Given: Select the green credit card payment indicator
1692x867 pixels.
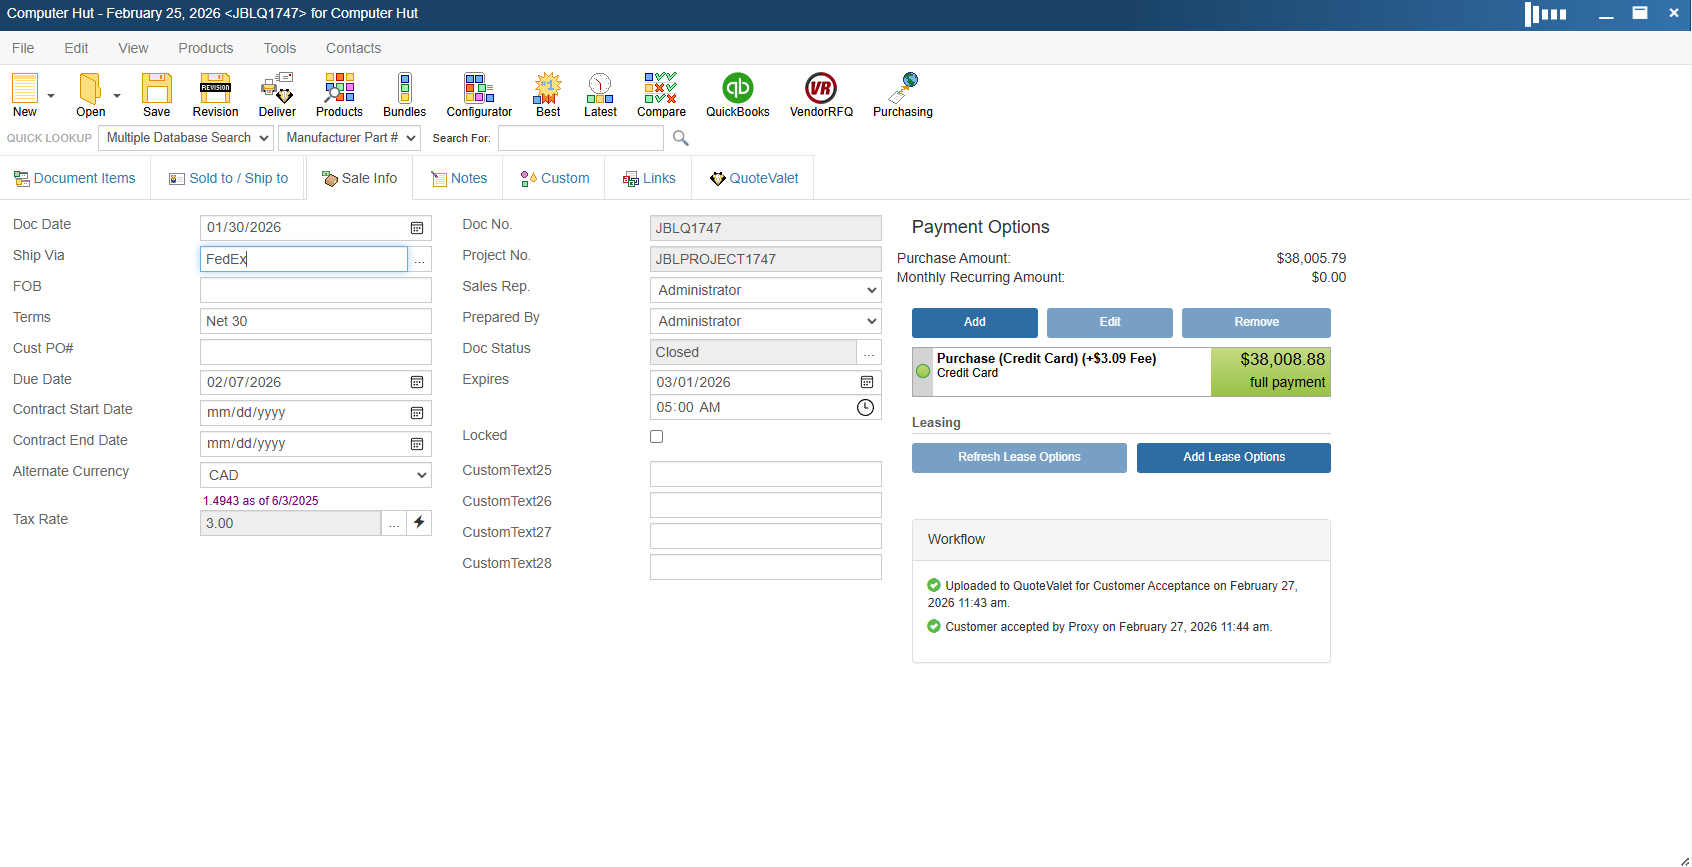Looking at the screenshot, I should [x=923, y=371].
